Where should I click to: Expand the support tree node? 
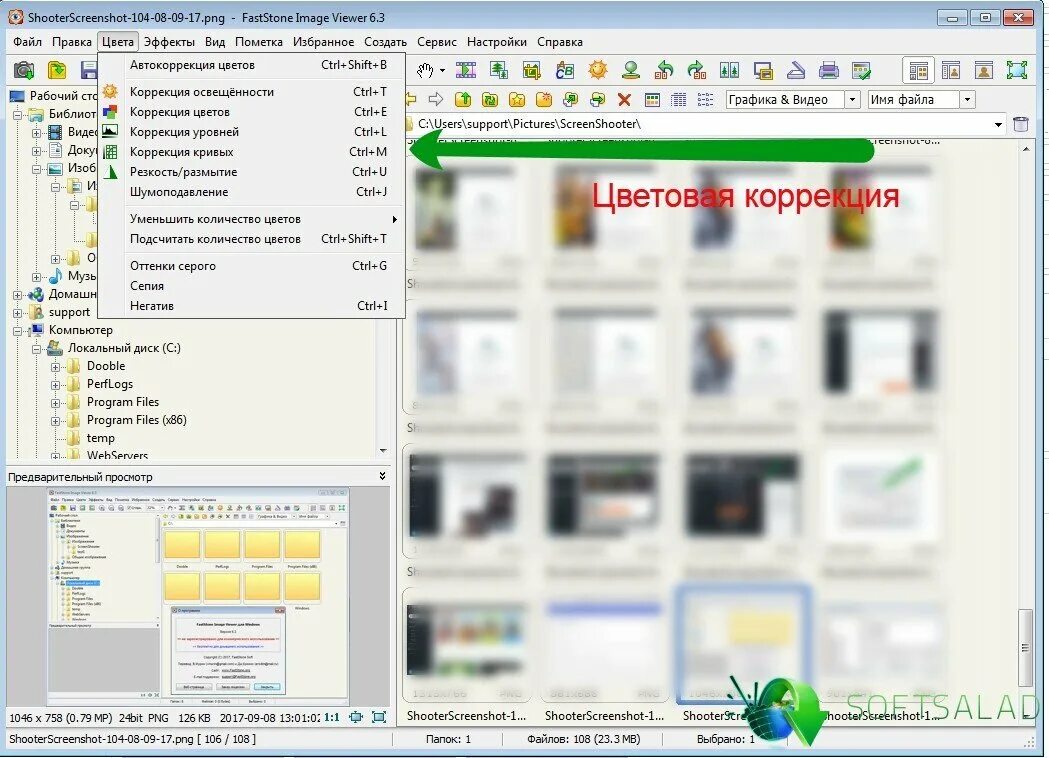pos(18,312)
